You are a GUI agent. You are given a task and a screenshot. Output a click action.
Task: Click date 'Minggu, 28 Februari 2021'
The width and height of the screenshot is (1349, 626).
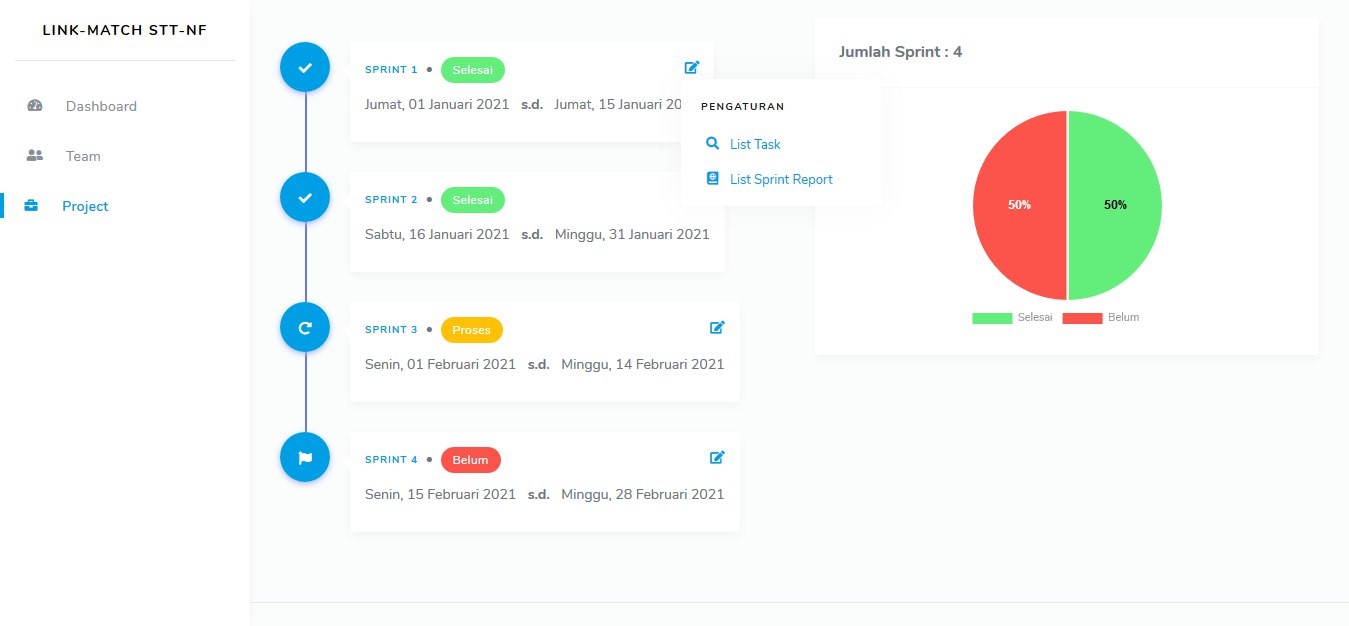[x=643, y=494]
